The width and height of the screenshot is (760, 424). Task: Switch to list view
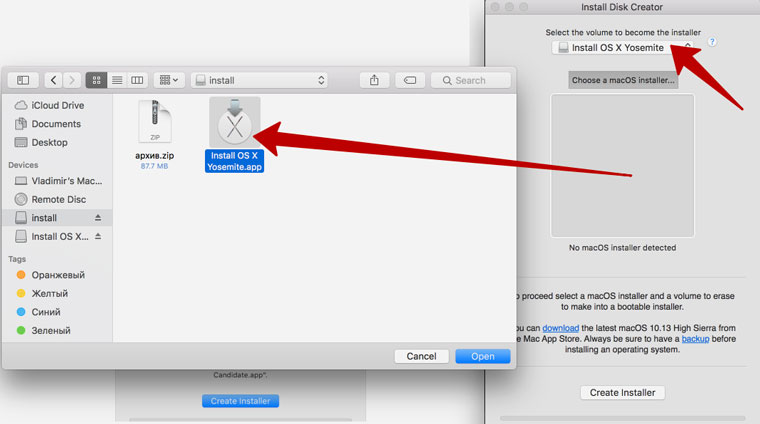click(117, 80)
